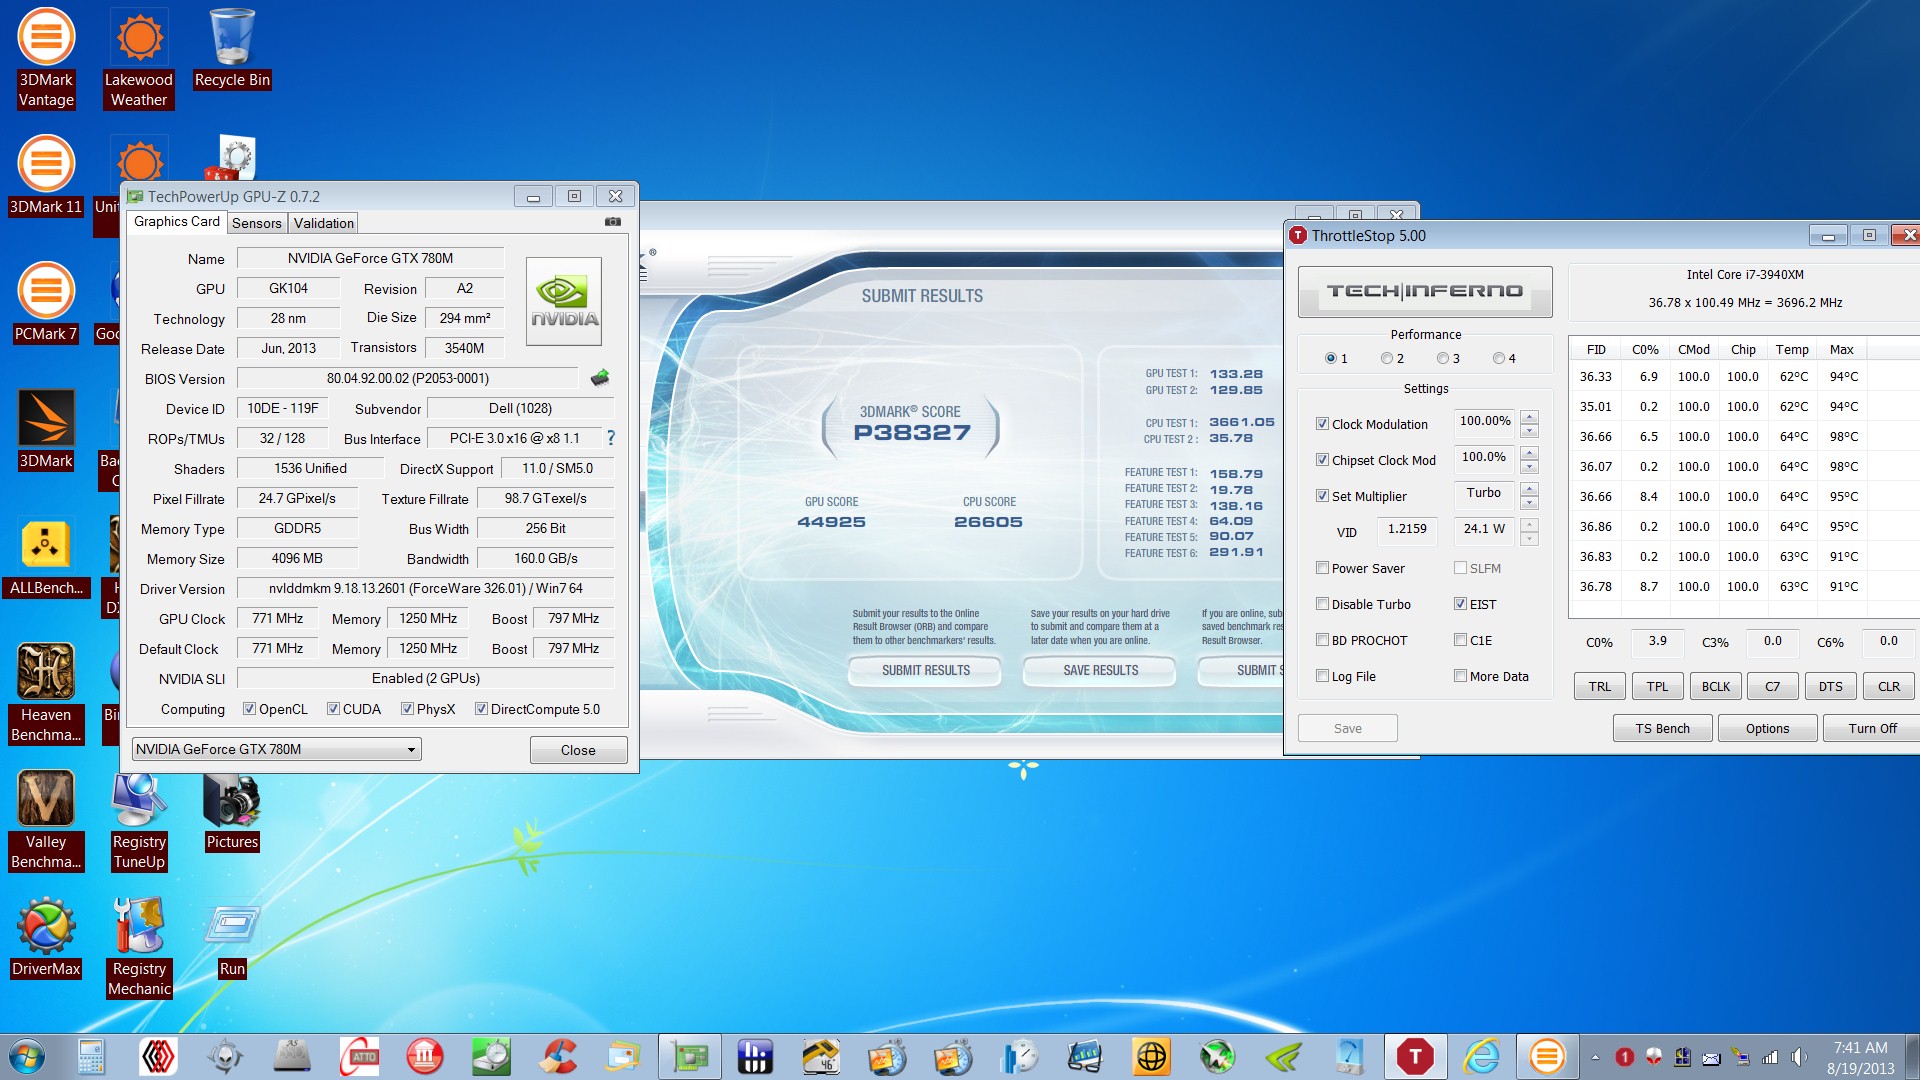Open the Lakewood Weather desktop shortcut

(x=139, y=58)
